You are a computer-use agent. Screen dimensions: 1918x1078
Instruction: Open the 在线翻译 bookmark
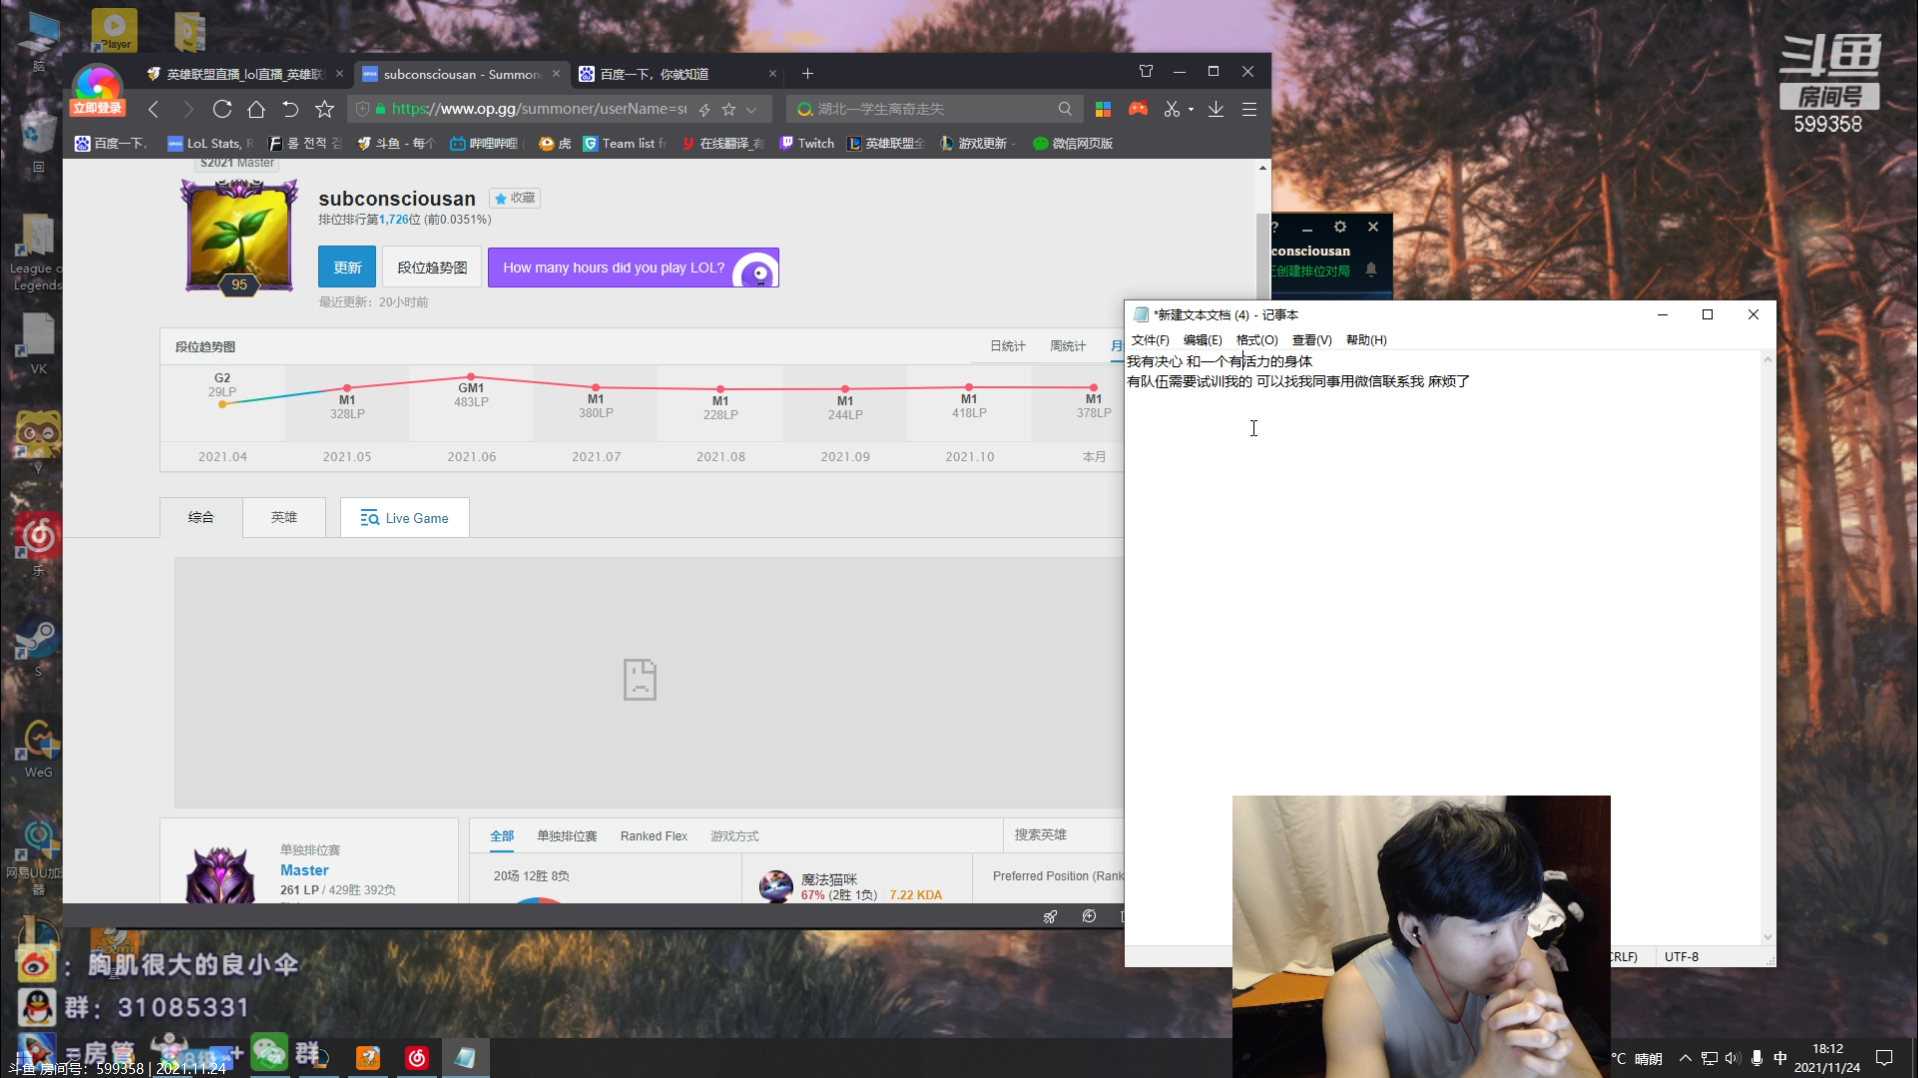click(x=722, y=143)
